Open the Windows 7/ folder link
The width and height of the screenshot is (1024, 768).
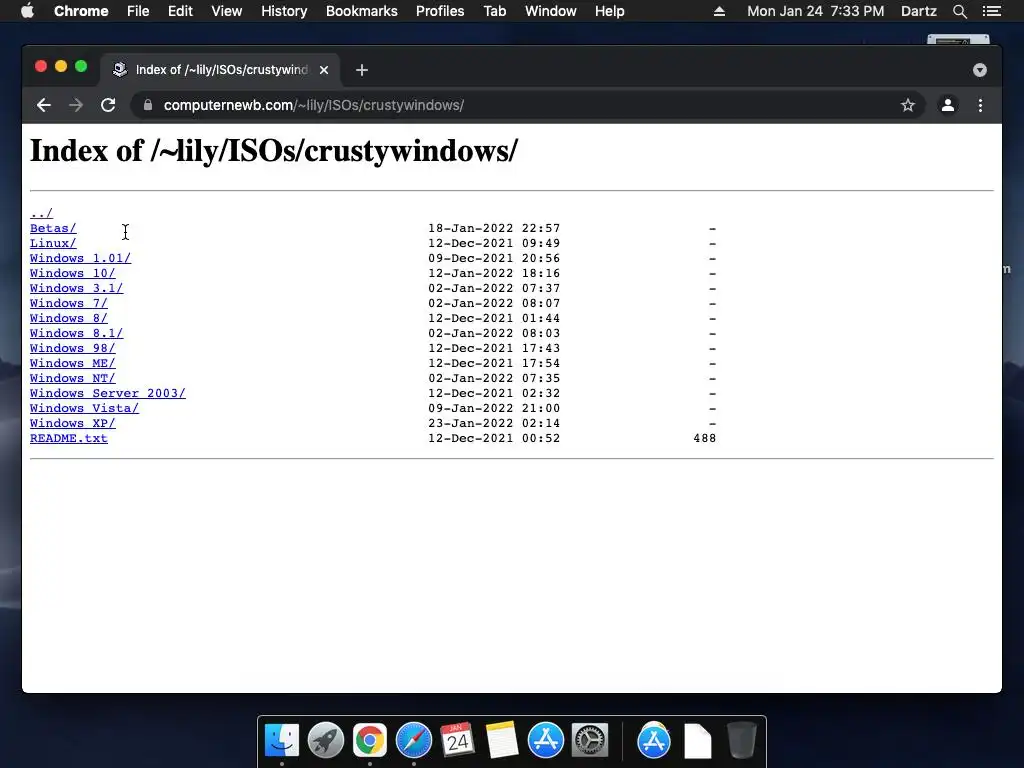(69, 303)
